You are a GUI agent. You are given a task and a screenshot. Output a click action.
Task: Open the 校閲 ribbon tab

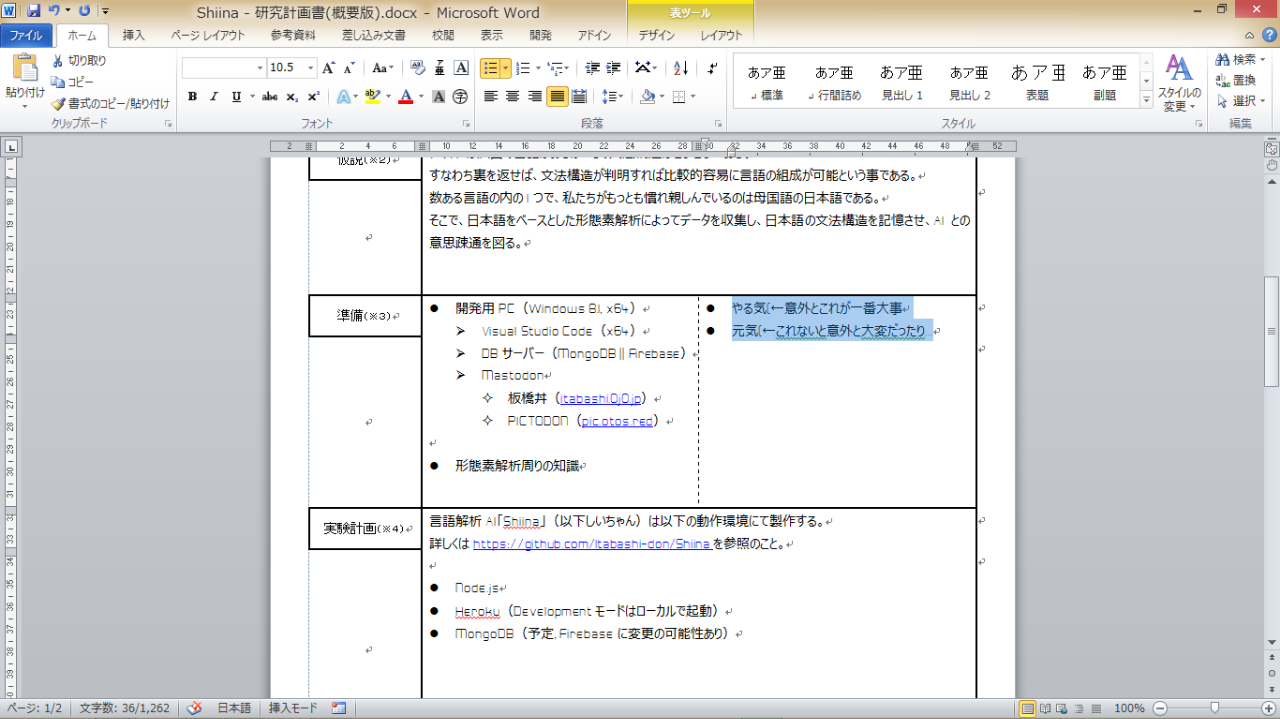443,35
